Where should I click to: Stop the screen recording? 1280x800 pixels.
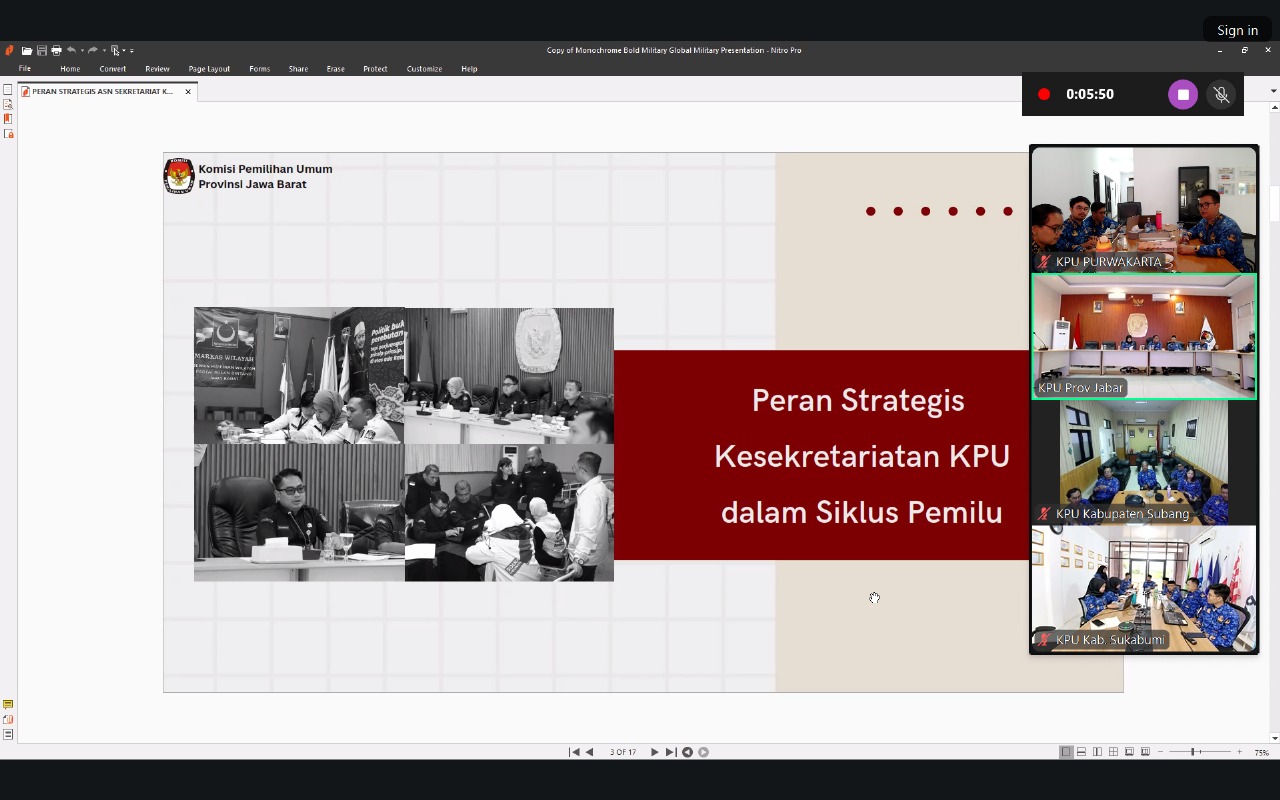(1183, 94)
